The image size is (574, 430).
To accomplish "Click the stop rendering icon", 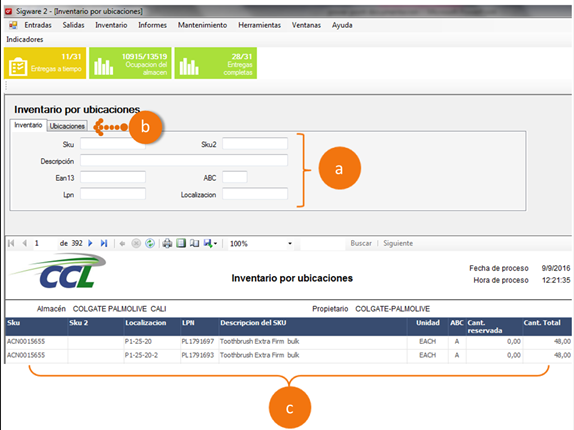I will (x=136, y=243).
